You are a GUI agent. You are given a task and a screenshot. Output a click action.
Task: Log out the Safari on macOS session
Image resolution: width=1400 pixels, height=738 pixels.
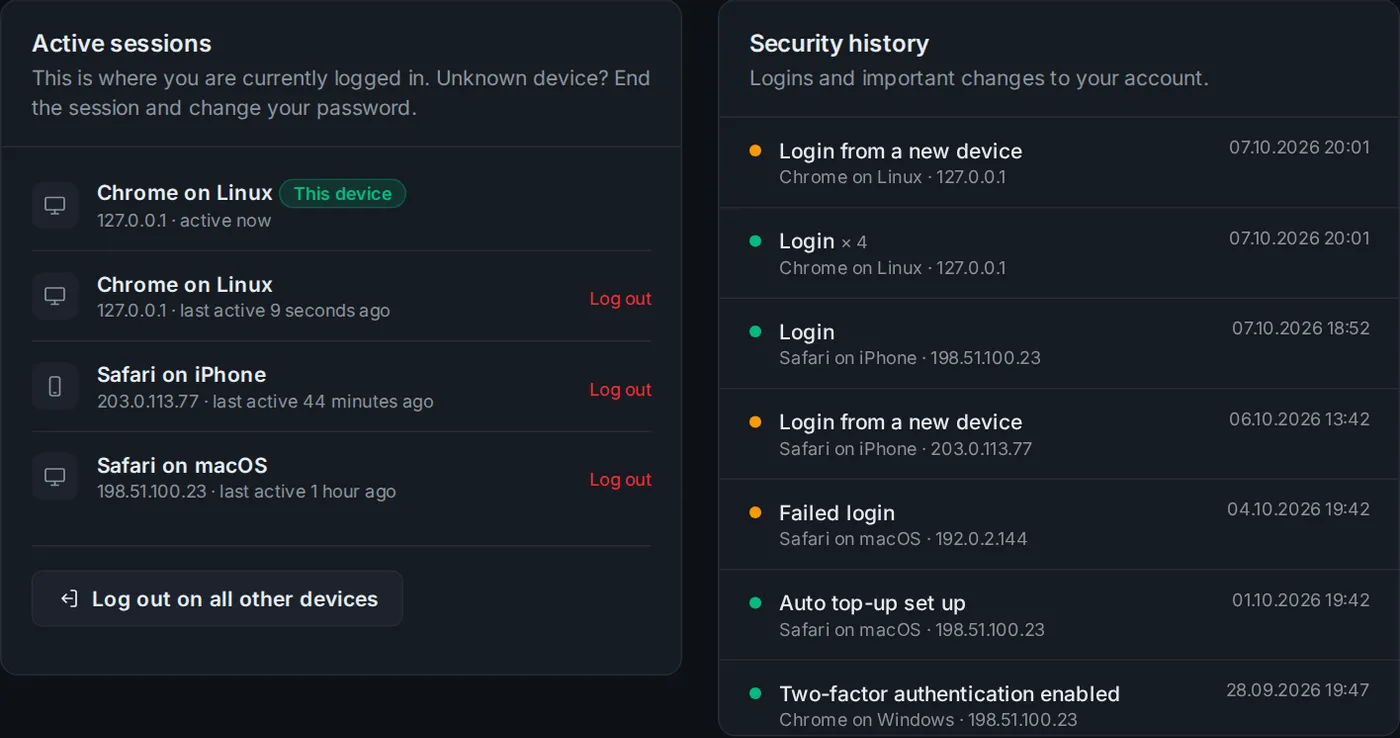[620, 480]
